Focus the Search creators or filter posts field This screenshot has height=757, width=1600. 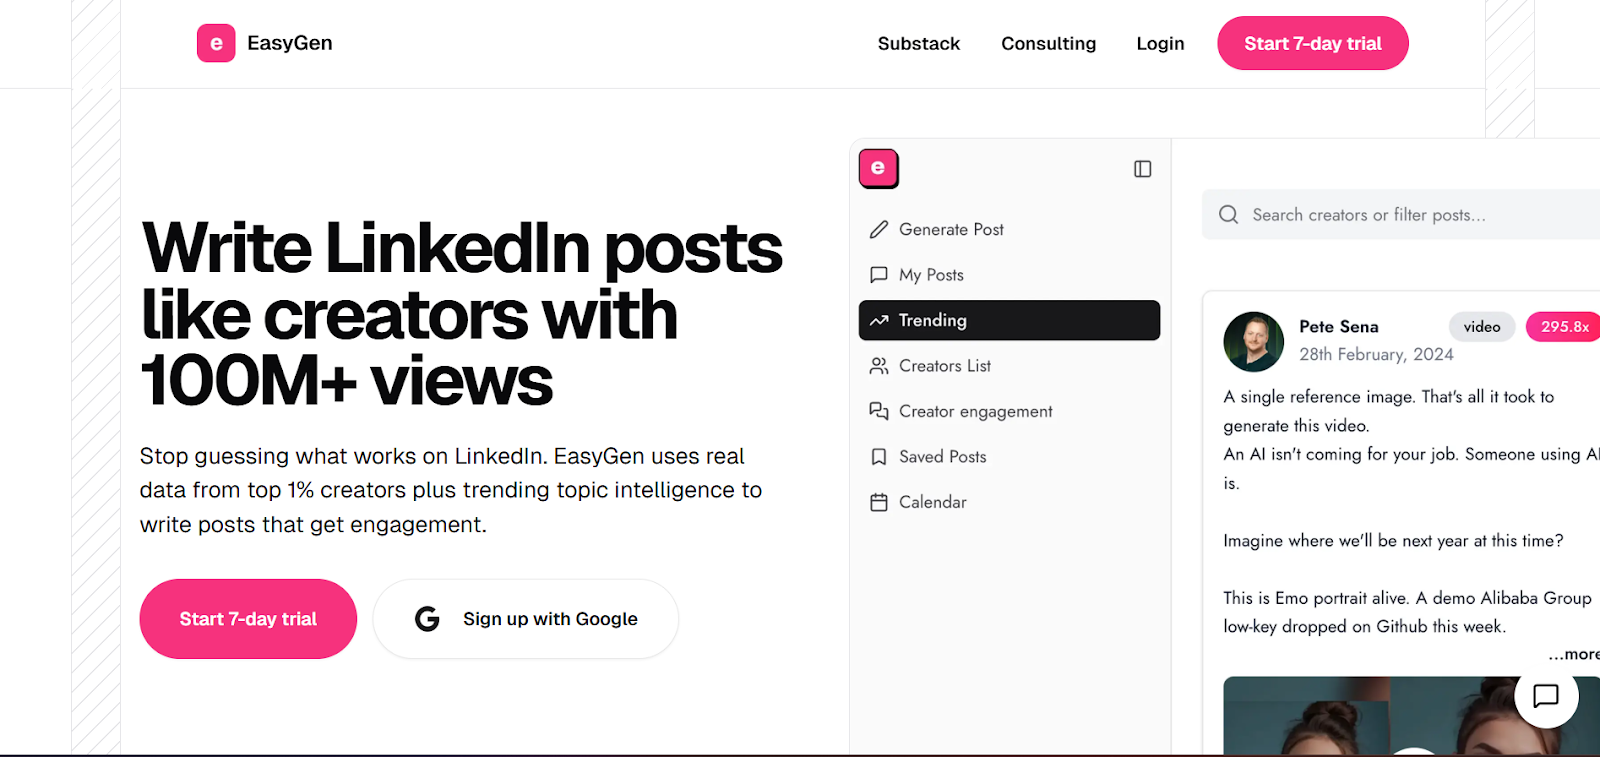pos(1401,214)
